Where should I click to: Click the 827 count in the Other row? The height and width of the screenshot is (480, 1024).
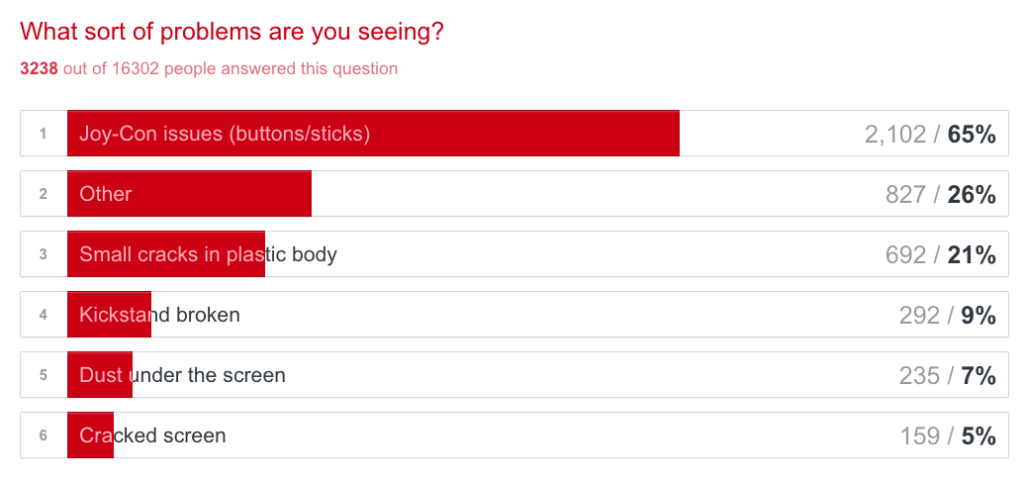[x=906, y=195]
